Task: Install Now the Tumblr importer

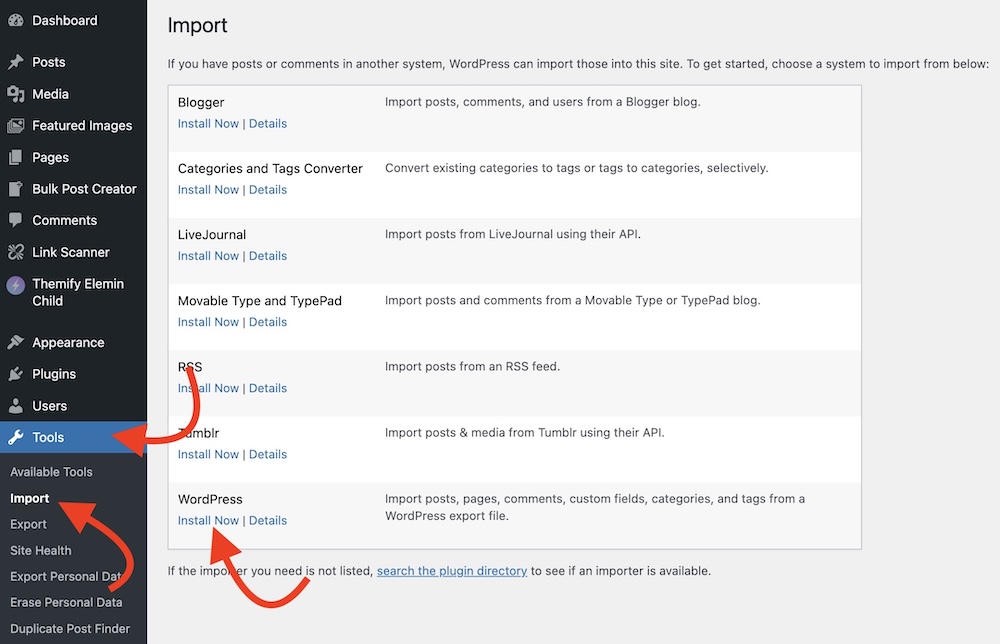Action: tap(207, 454)
